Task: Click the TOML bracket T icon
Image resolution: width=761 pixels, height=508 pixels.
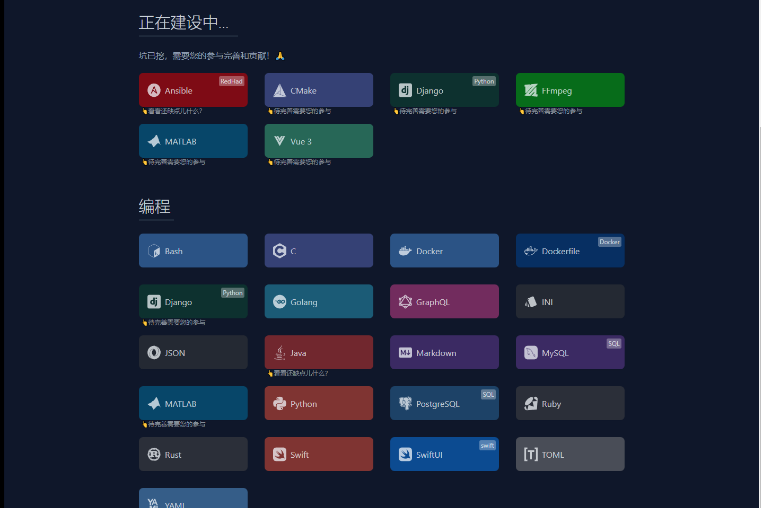Action: click(x=531, y=455)
